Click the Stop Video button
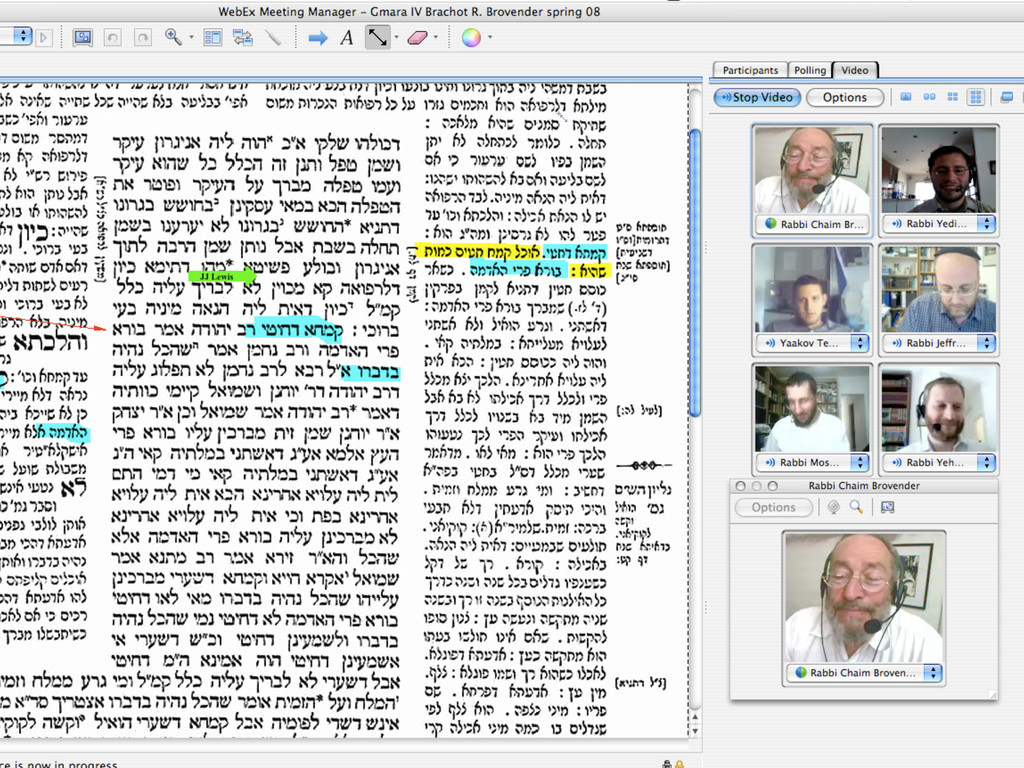Image resolution: width=1024 pixels, height=768 pixels. tap(756, 97)
